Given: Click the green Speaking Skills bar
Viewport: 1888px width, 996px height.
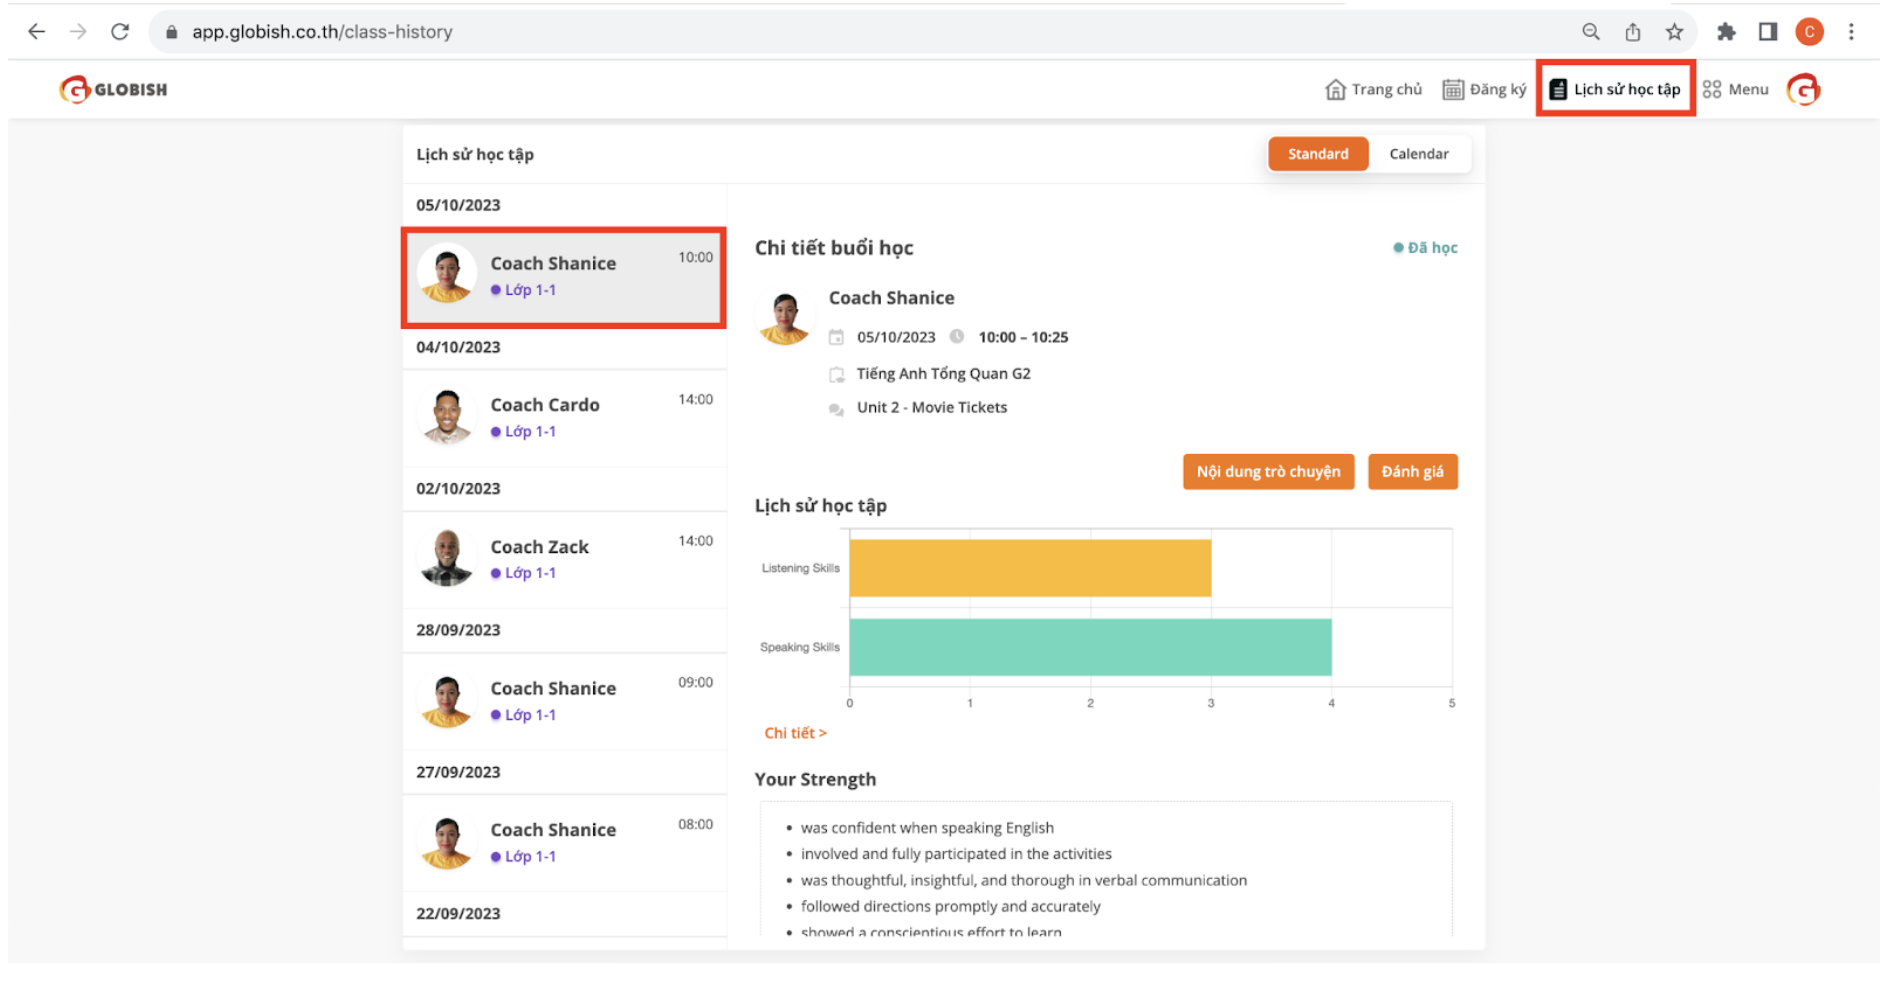Looking at the screenshot, I should 1090,647.
